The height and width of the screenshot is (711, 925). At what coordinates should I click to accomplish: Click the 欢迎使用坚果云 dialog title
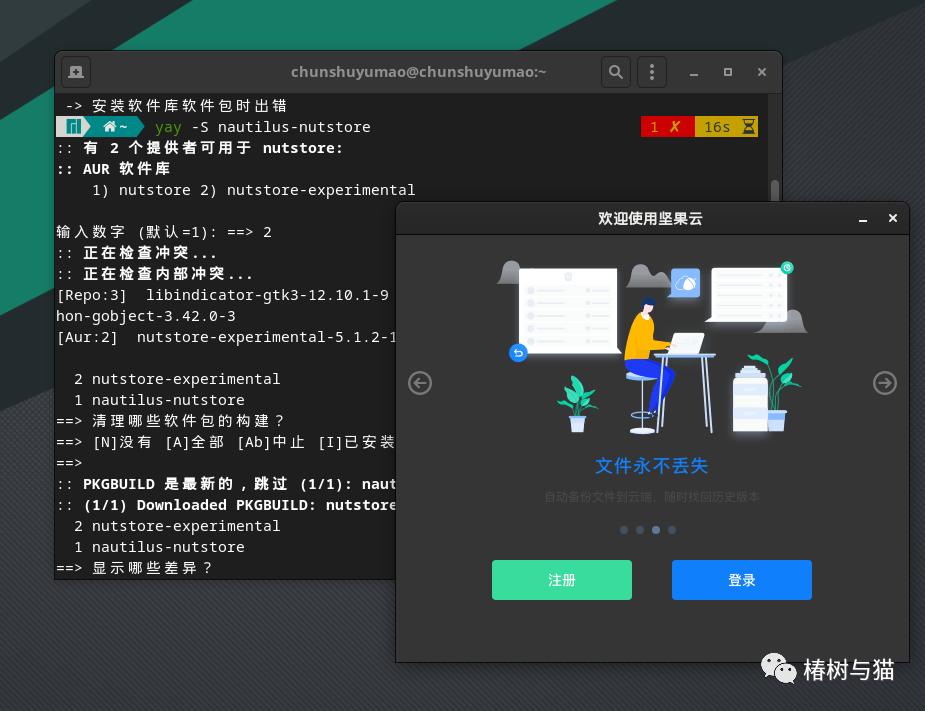coord(650,219)
